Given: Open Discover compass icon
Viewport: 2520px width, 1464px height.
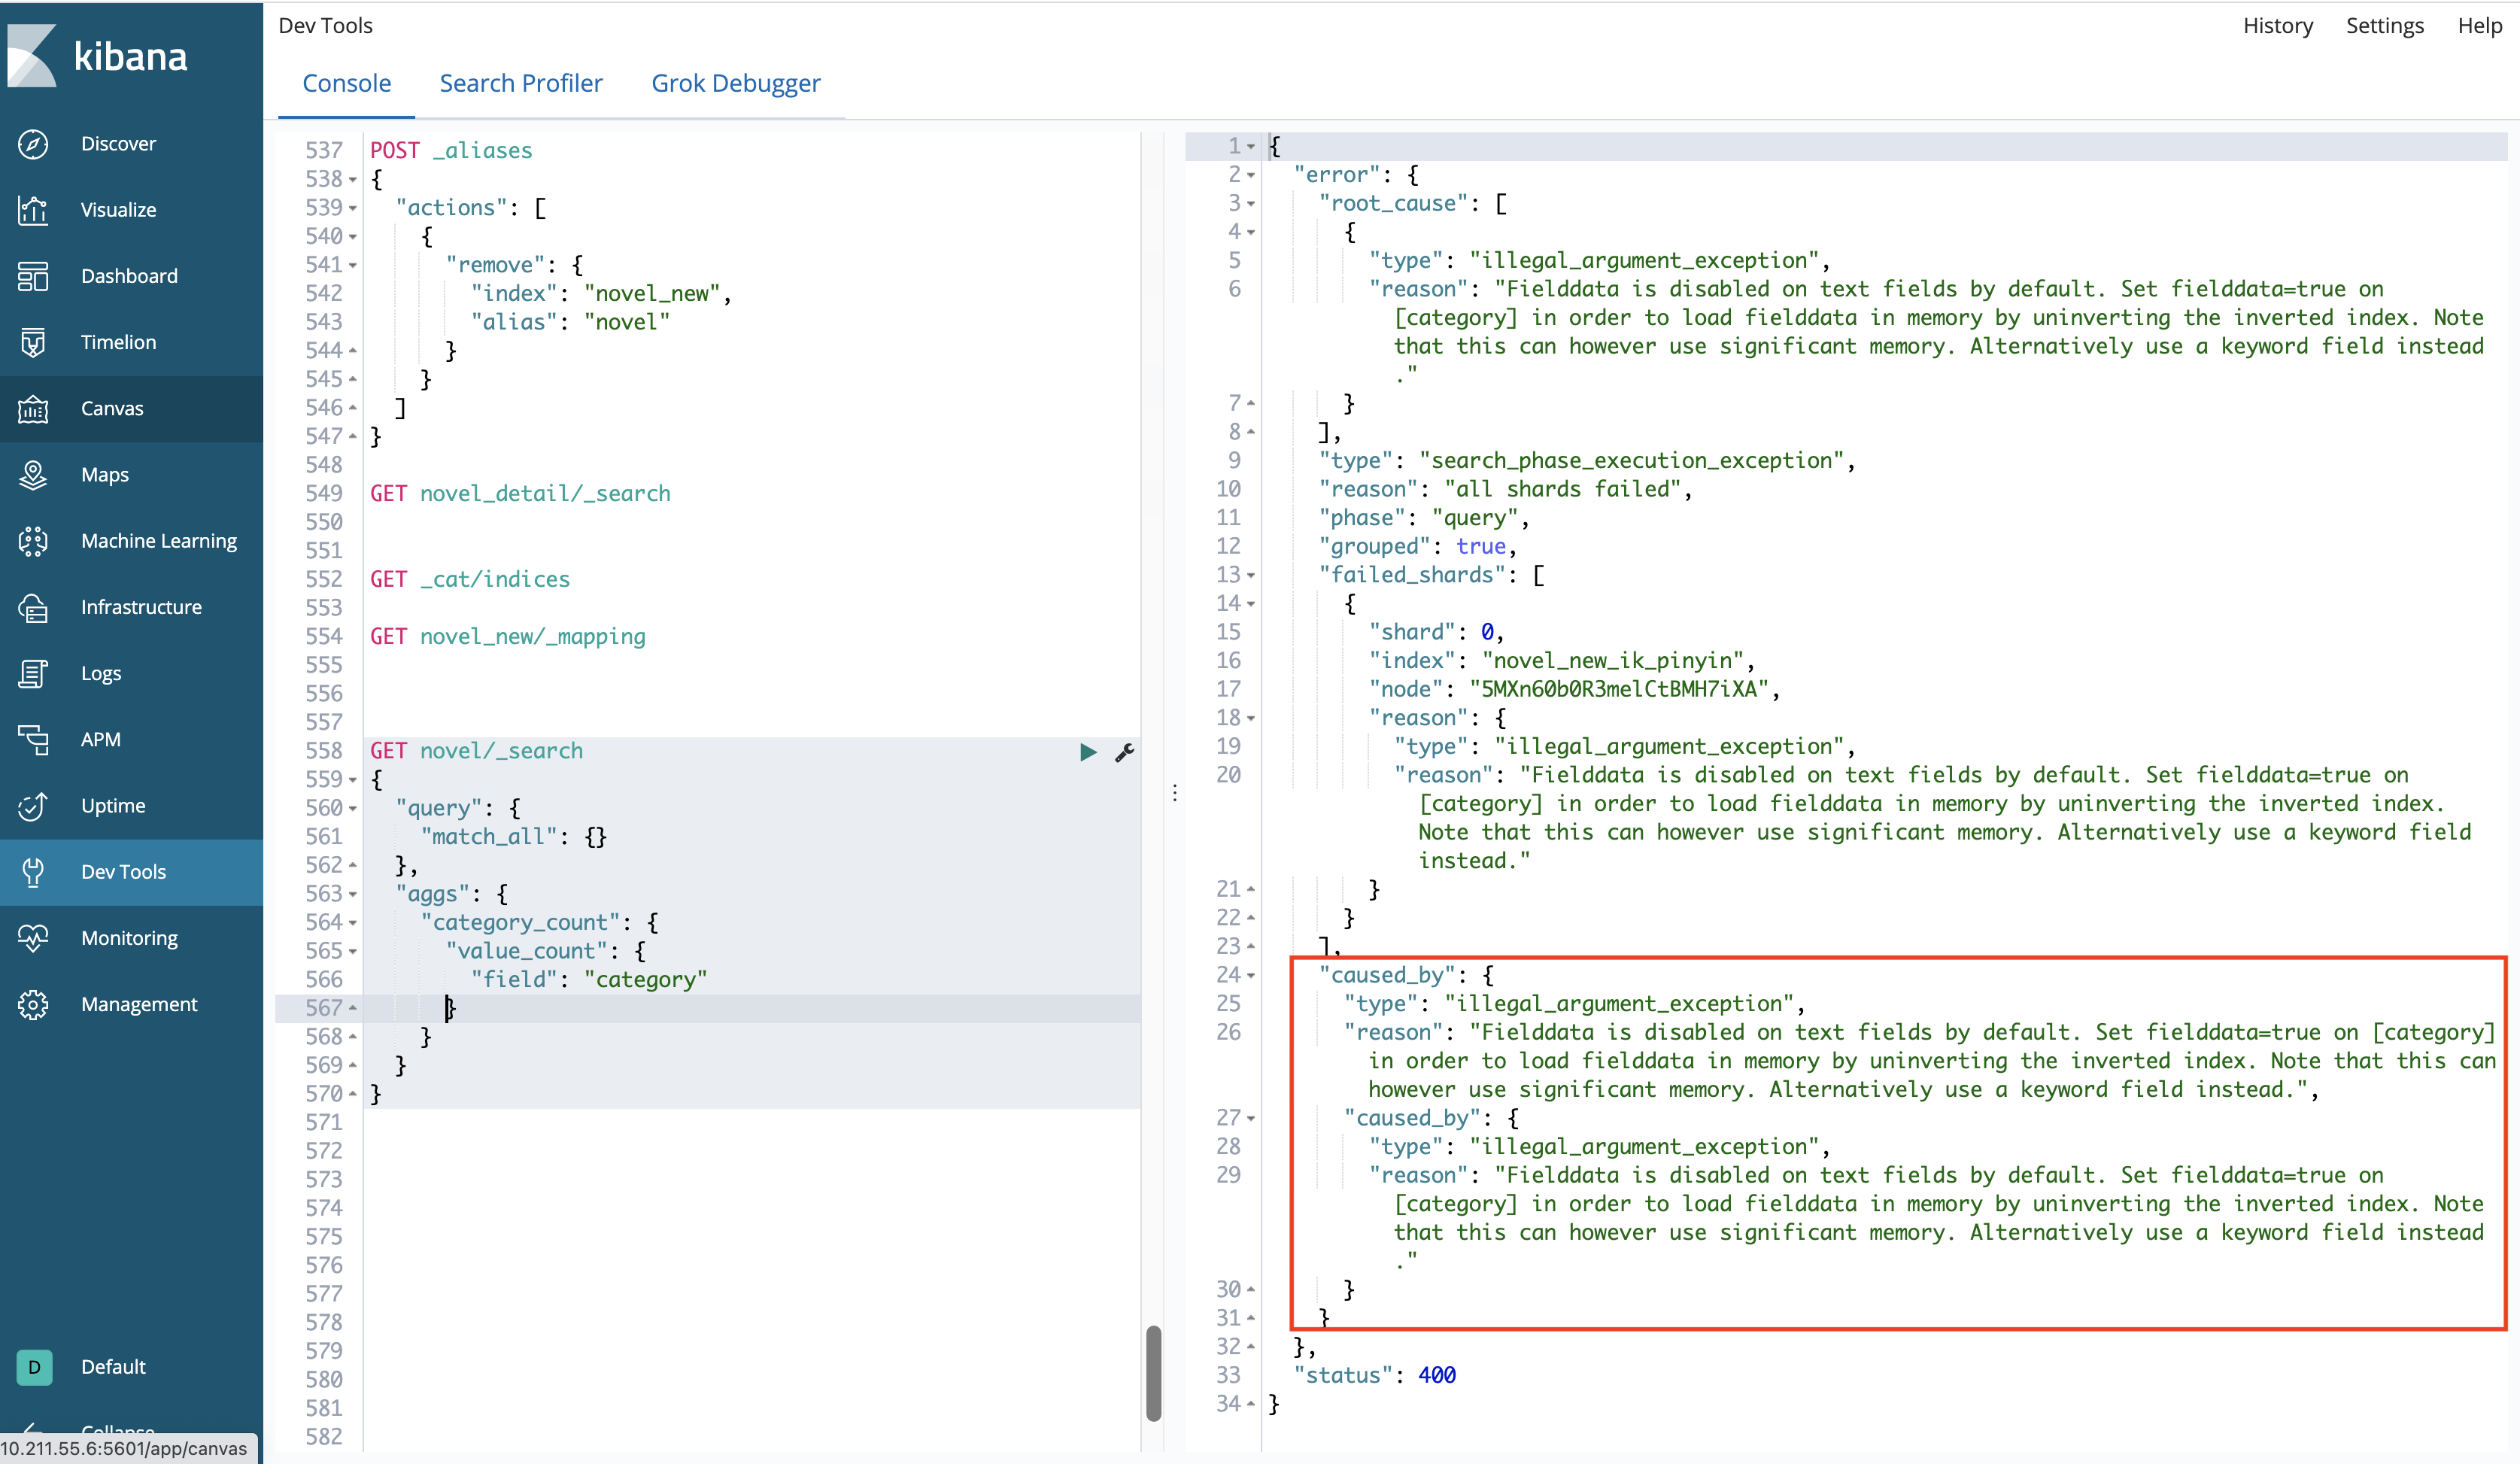Looking at the screenshot, I should tap(33, 144).
